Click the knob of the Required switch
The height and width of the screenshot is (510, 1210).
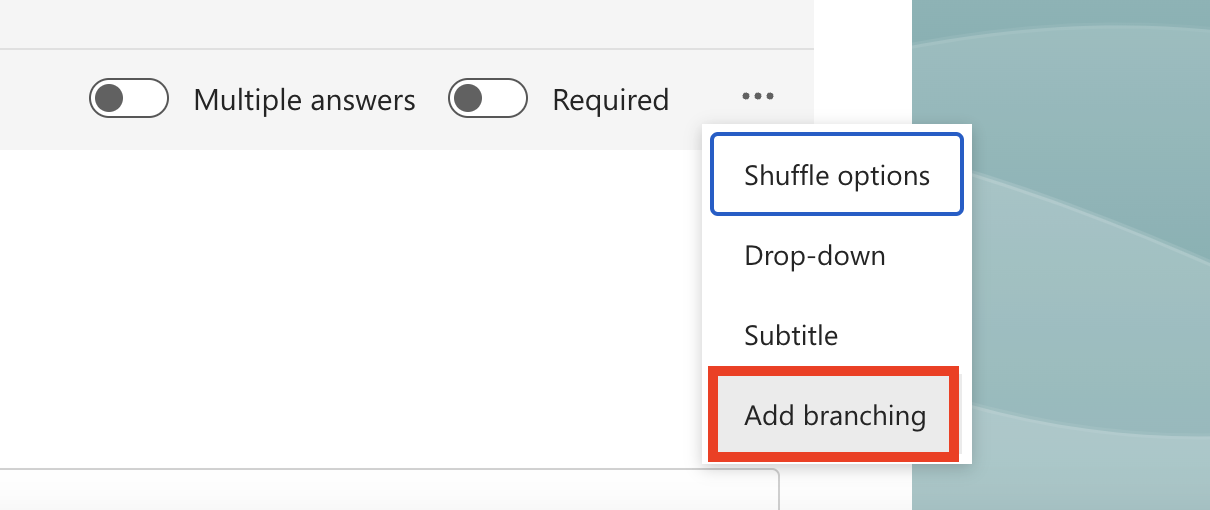468,99
